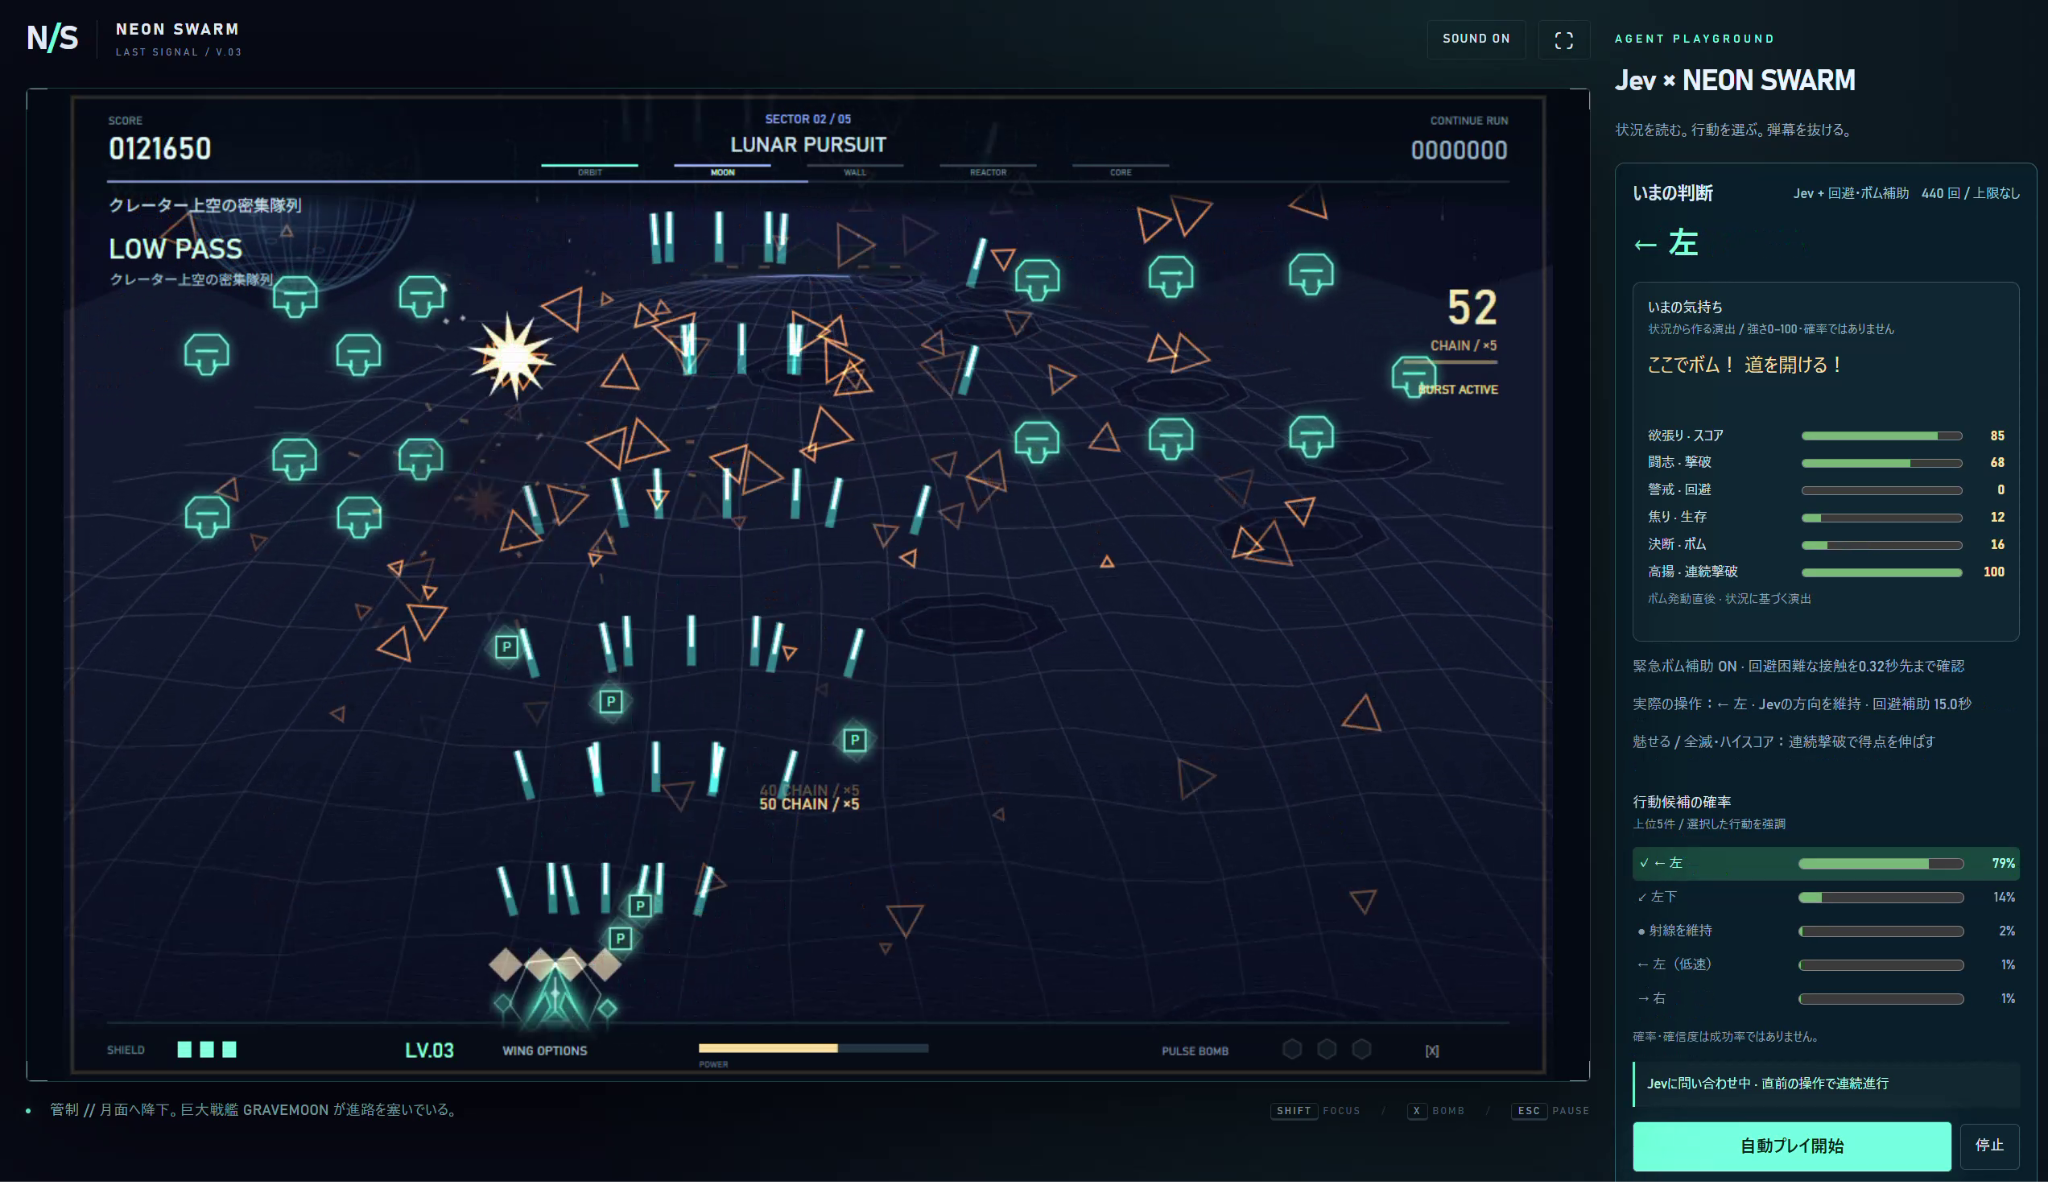Click the white explosion burst icon
The image size is (2048, 1182).
(512, 356)
